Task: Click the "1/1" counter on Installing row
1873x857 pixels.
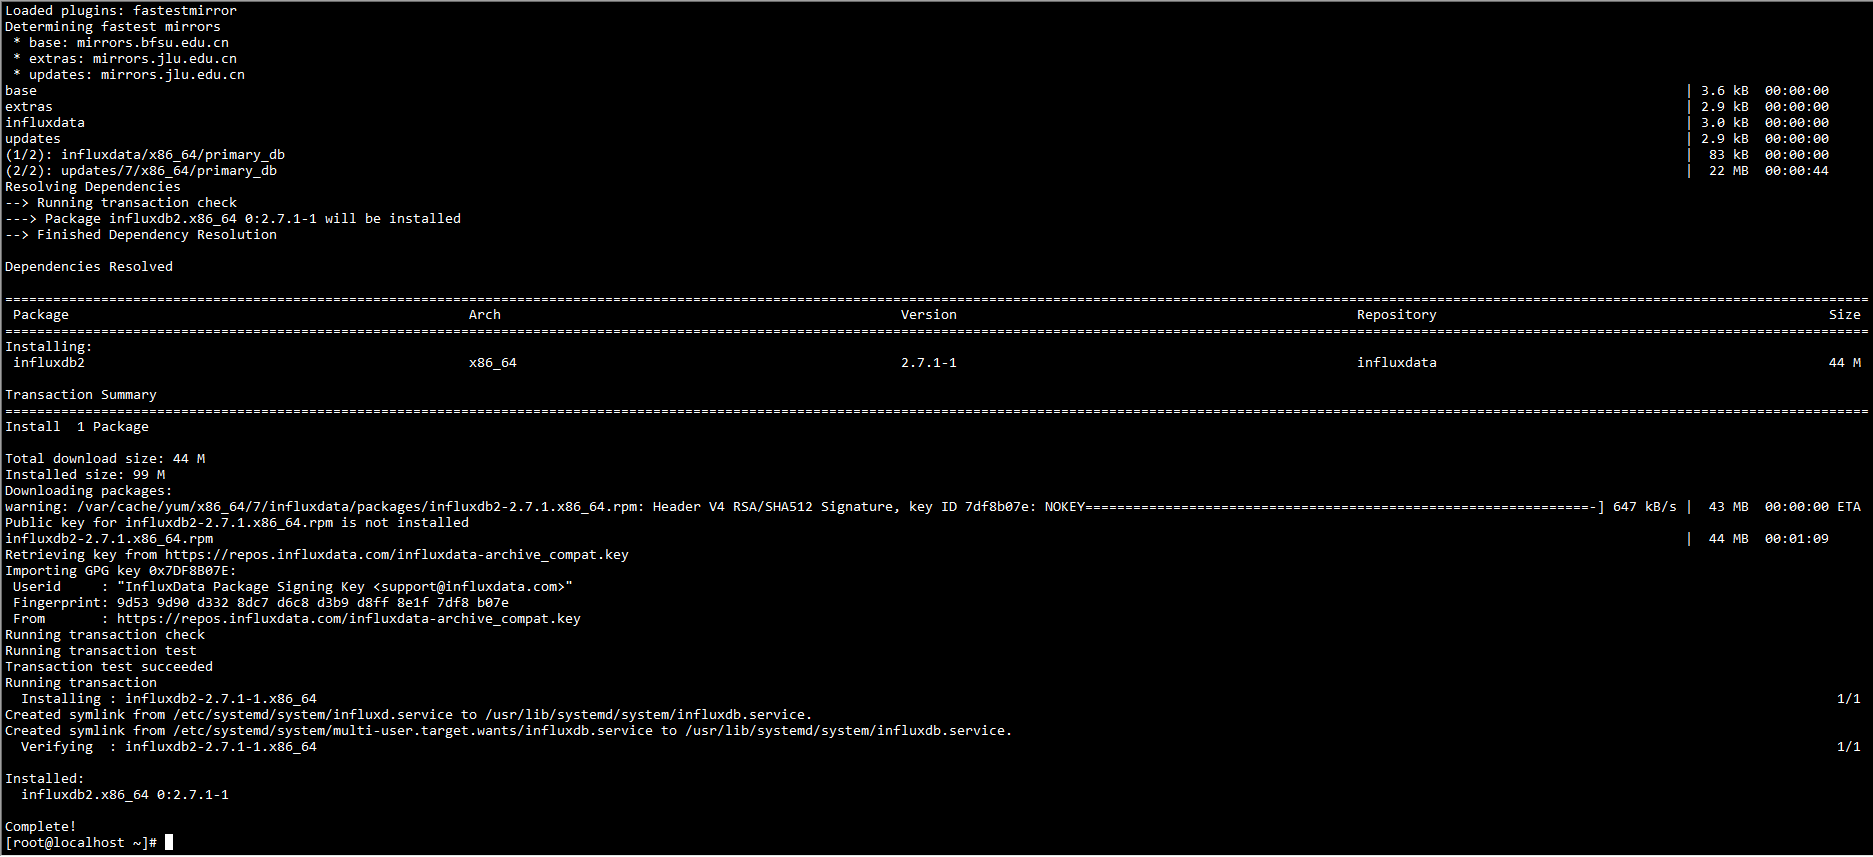Action: pos(1849,699)
